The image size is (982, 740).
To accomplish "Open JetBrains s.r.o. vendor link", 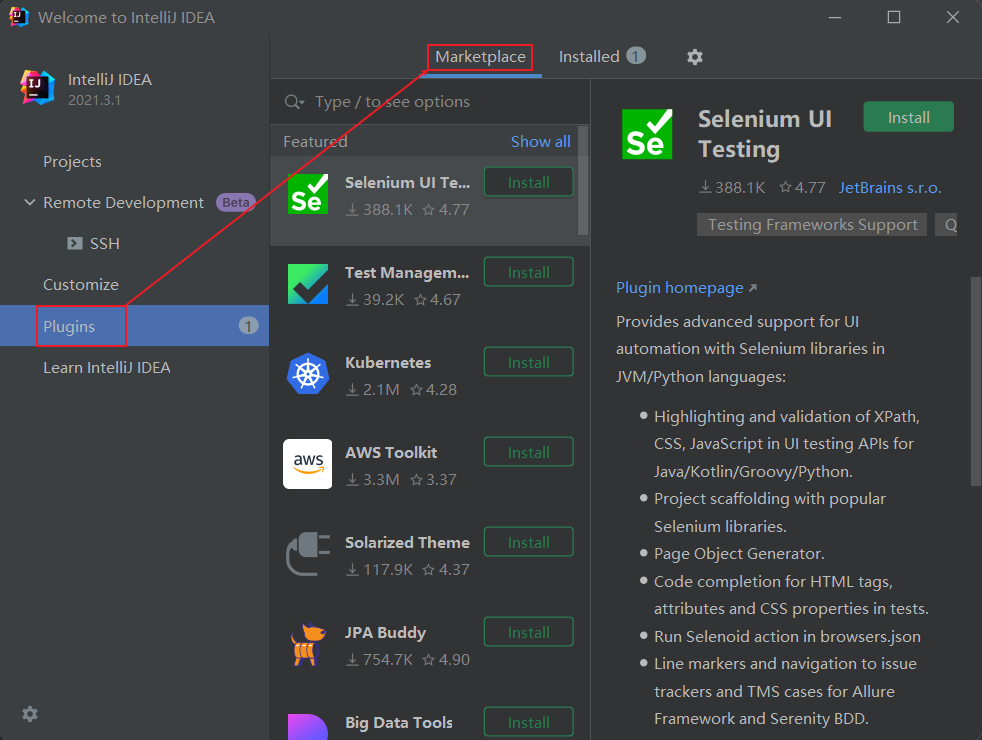I will pyautogui.click(x=890, y=188).
